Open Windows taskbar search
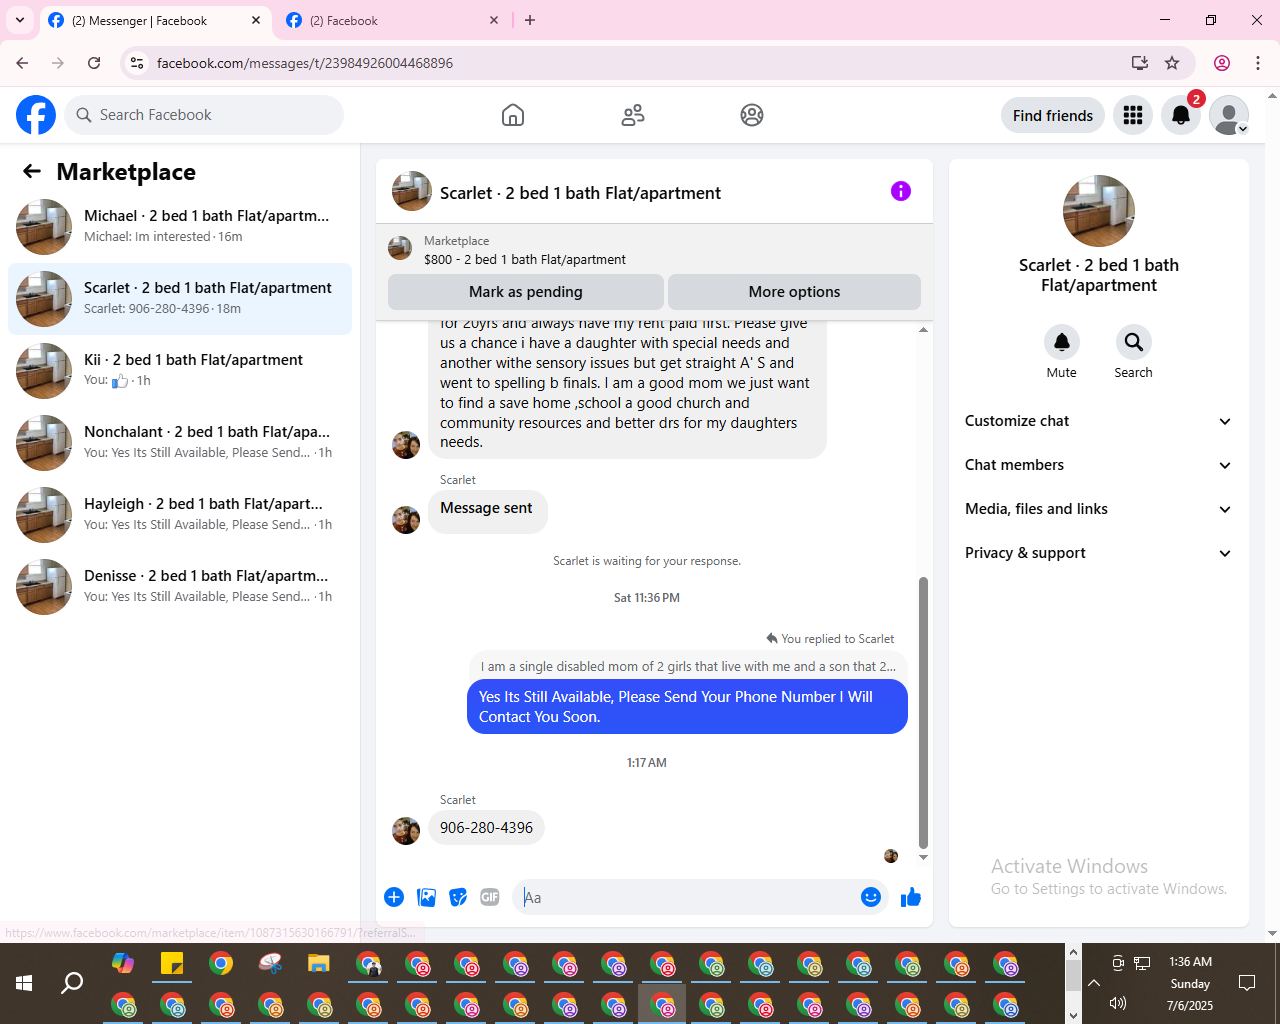The image size is (1280, 1024). 72,983
